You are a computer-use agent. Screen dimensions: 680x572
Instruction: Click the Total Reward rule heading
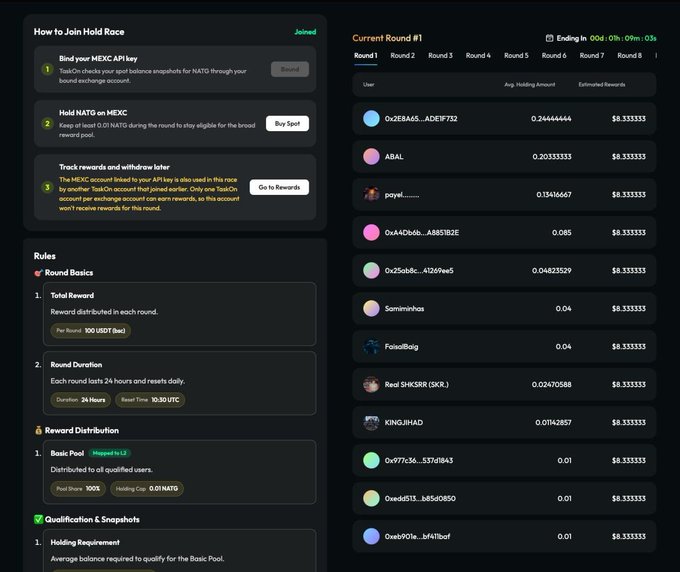pyautogui.click(x=72, y=295)
